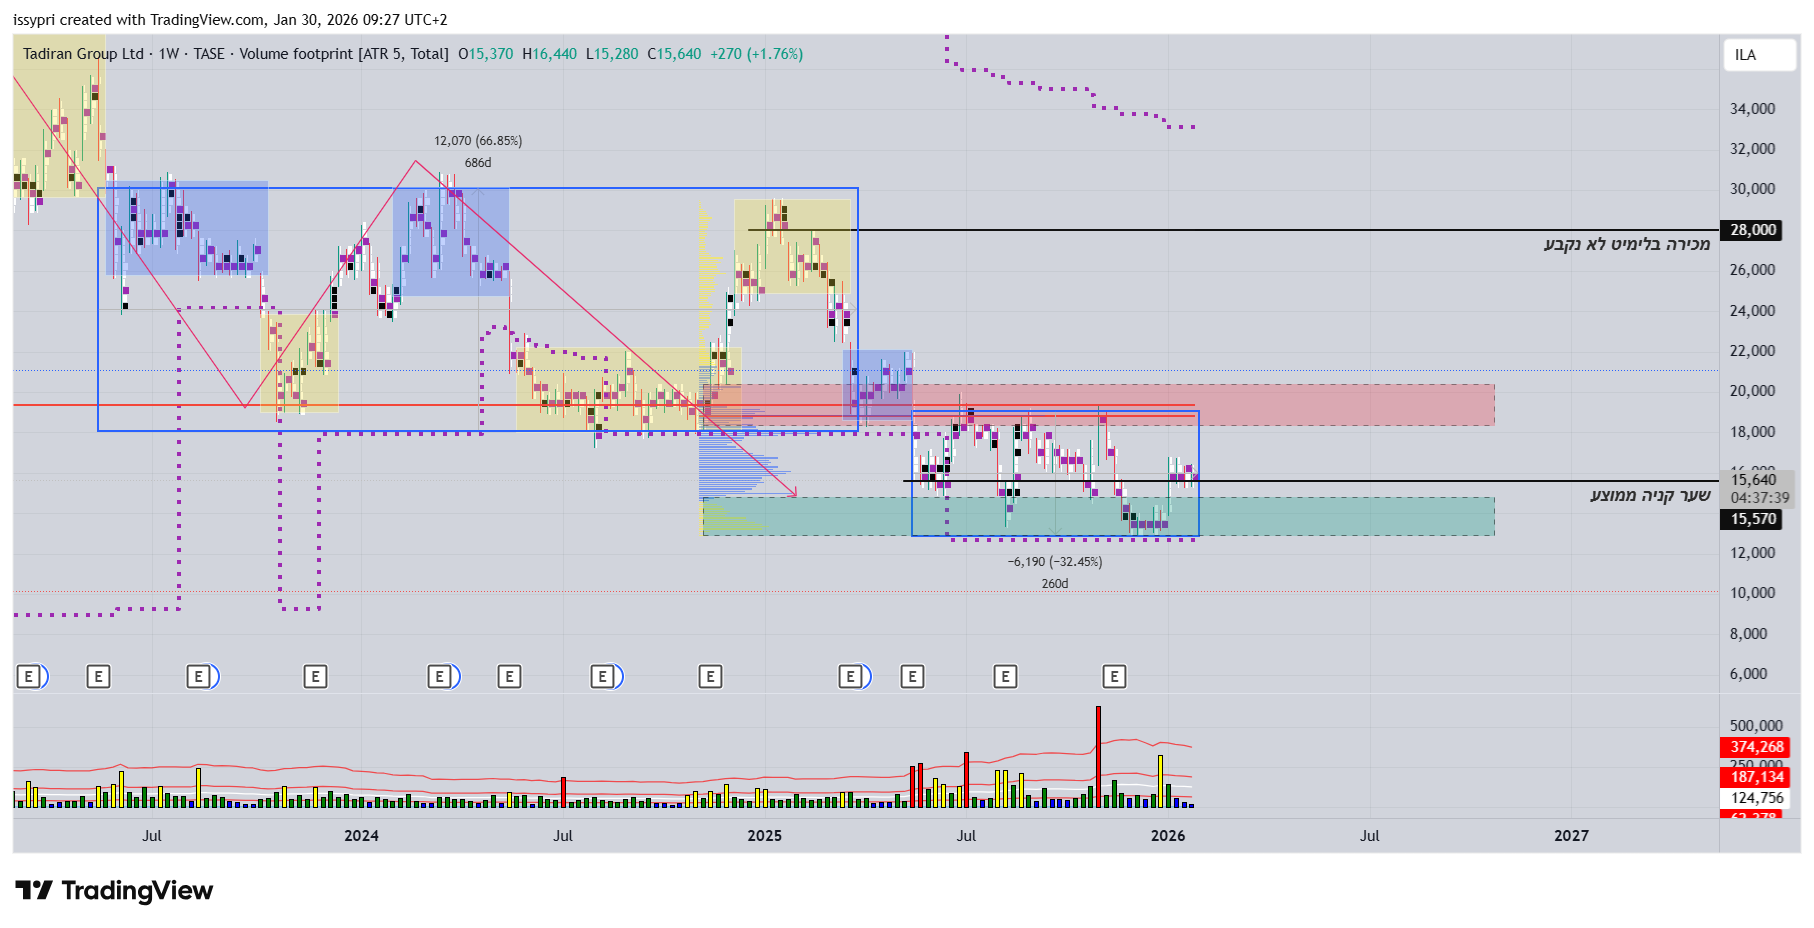1814x928 pixels.
Task: Click the 2024 time axis label
Action: pos(361,836)
